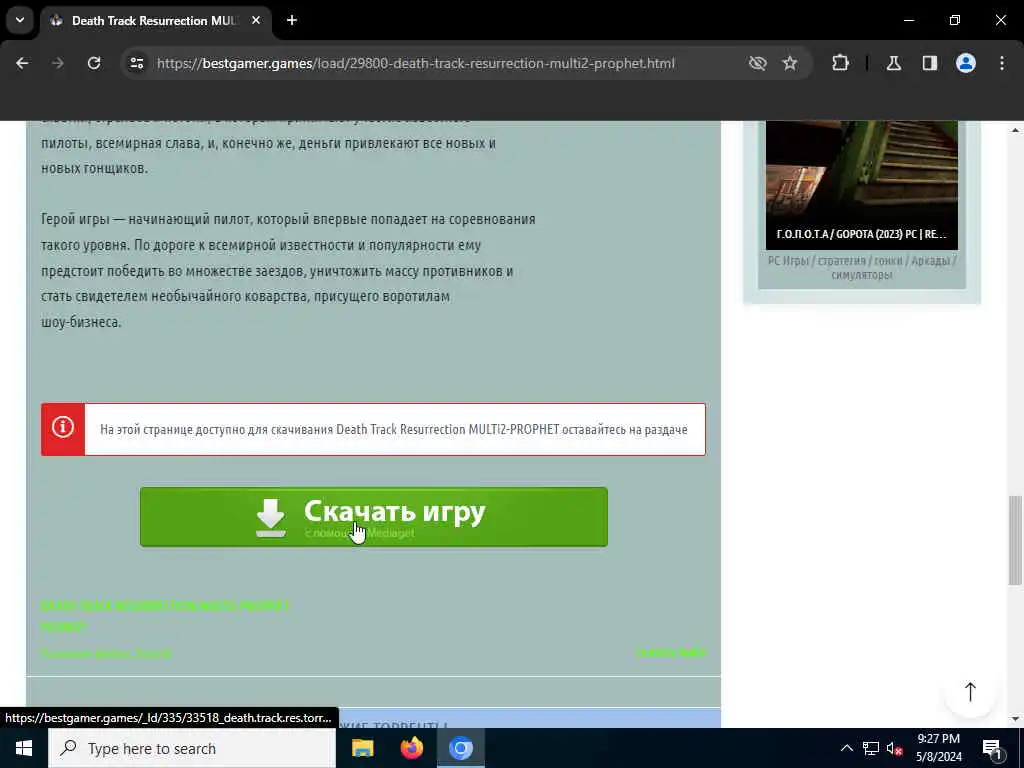Open the network status tray icon
1024x768 pixels.
871,748
